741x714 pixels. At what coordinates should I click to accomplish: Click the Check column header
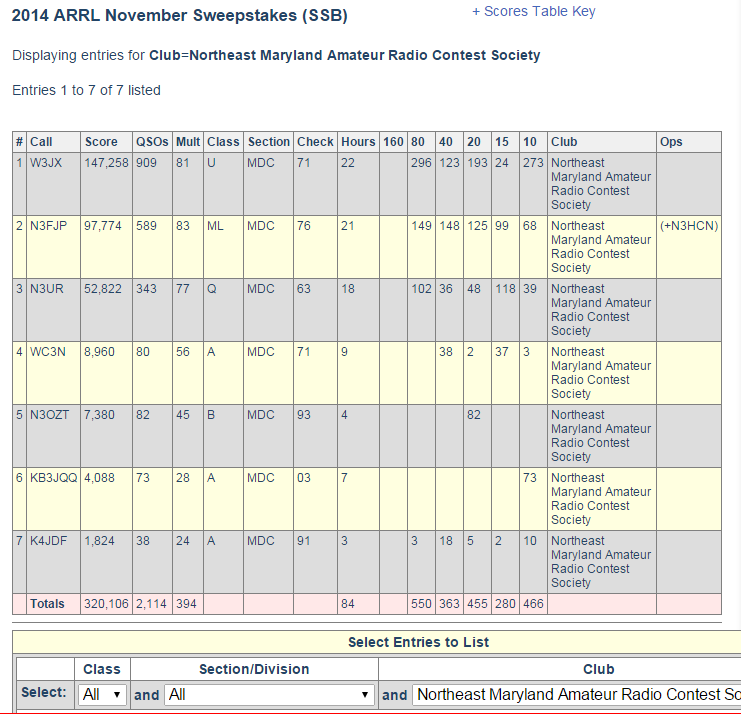click(315, 142)
